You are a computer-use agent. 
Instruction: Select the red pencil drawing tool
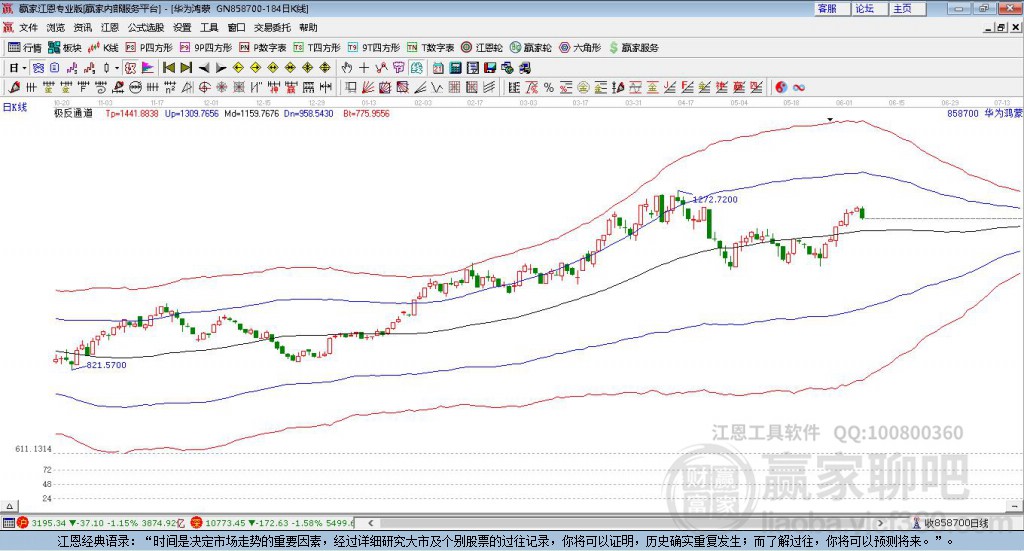click(14, 87)
